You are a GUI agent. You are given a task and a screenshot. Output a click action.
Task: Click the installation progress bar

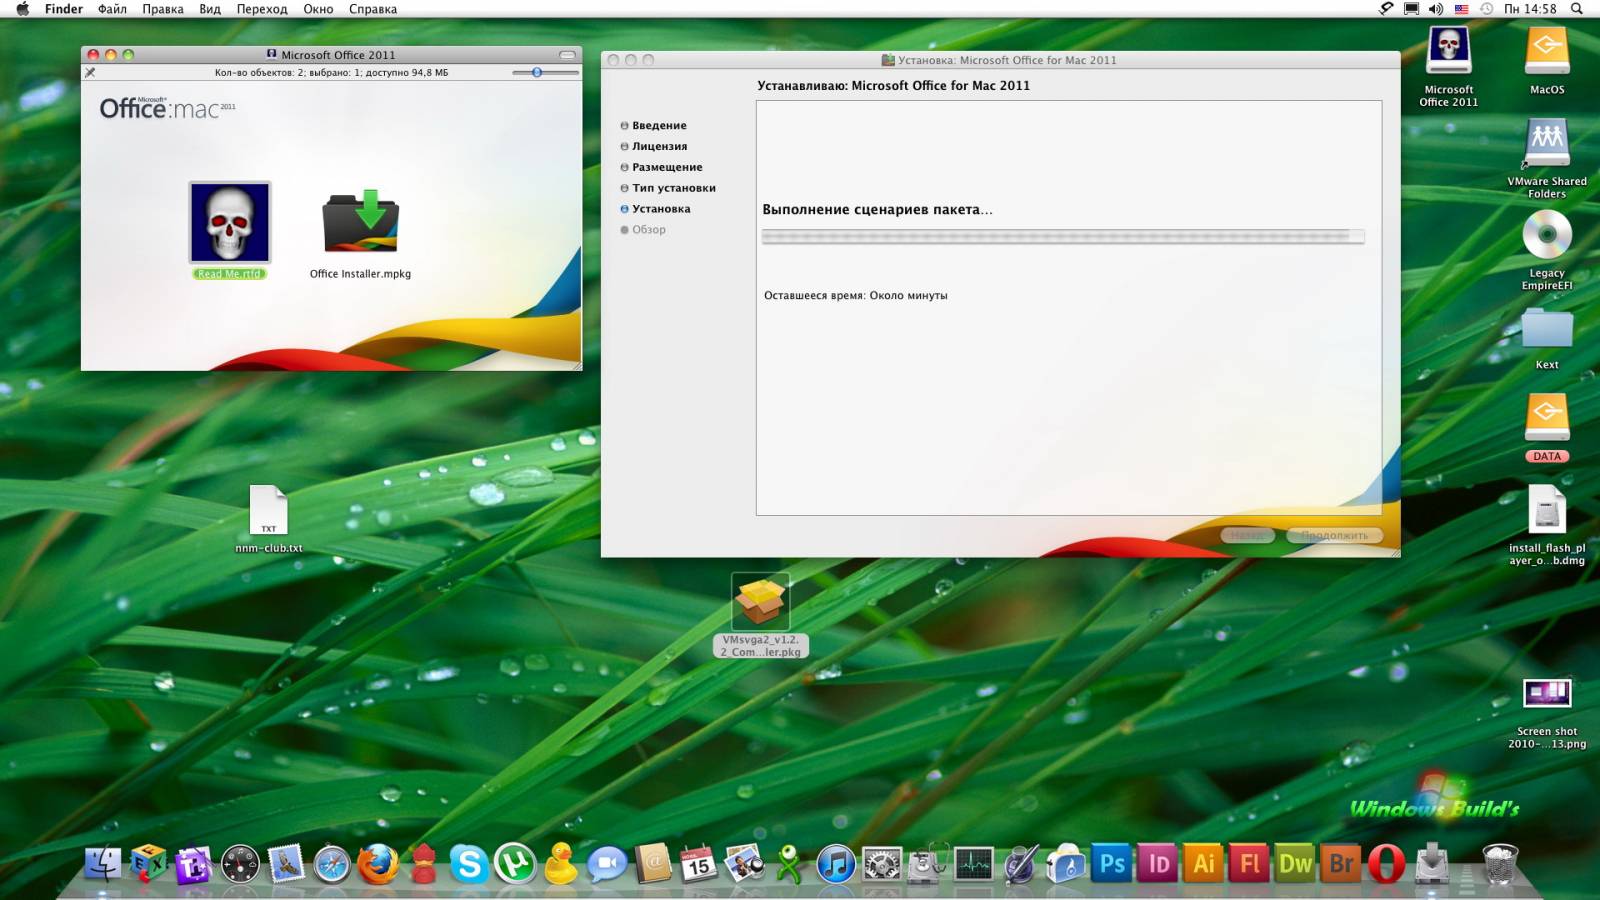coord(1062,236)
